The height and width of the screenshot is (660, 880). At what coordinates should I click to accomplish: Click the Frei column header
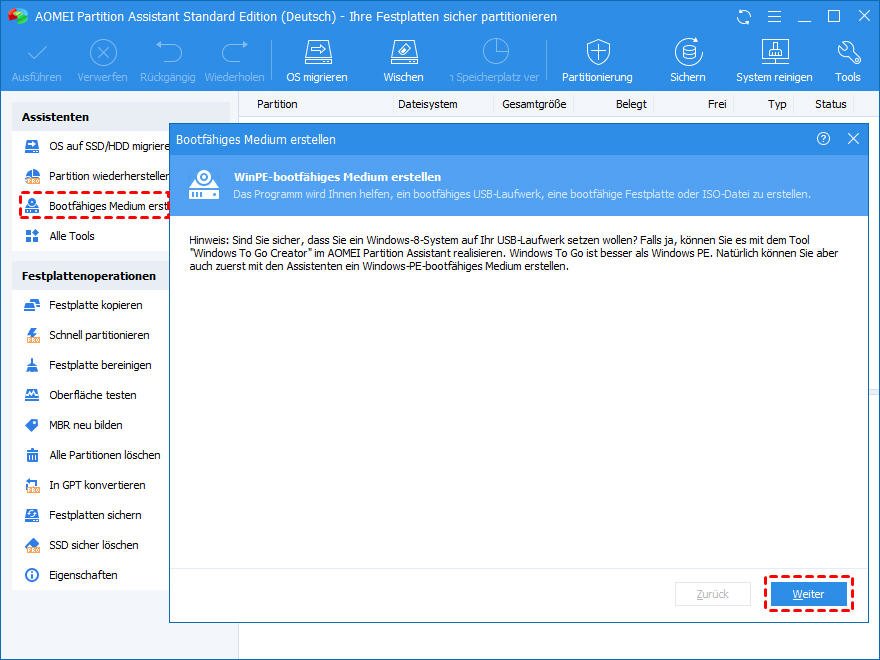[717, 104]
